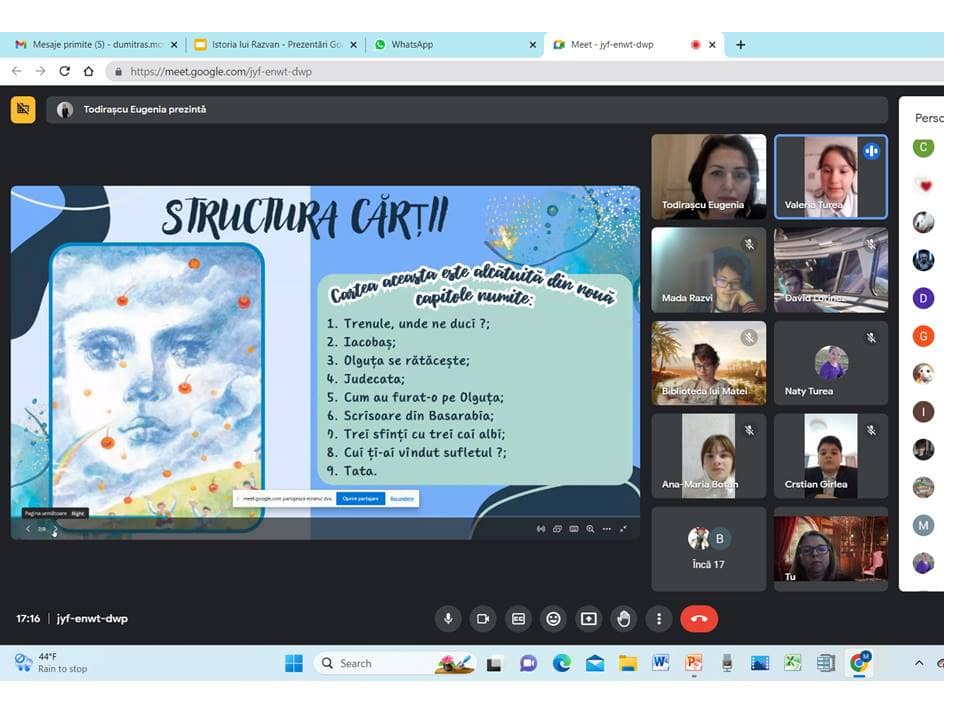Open the slide toolbar more options (three dots)
The image size is (960, 720).
tap(607, 529)
